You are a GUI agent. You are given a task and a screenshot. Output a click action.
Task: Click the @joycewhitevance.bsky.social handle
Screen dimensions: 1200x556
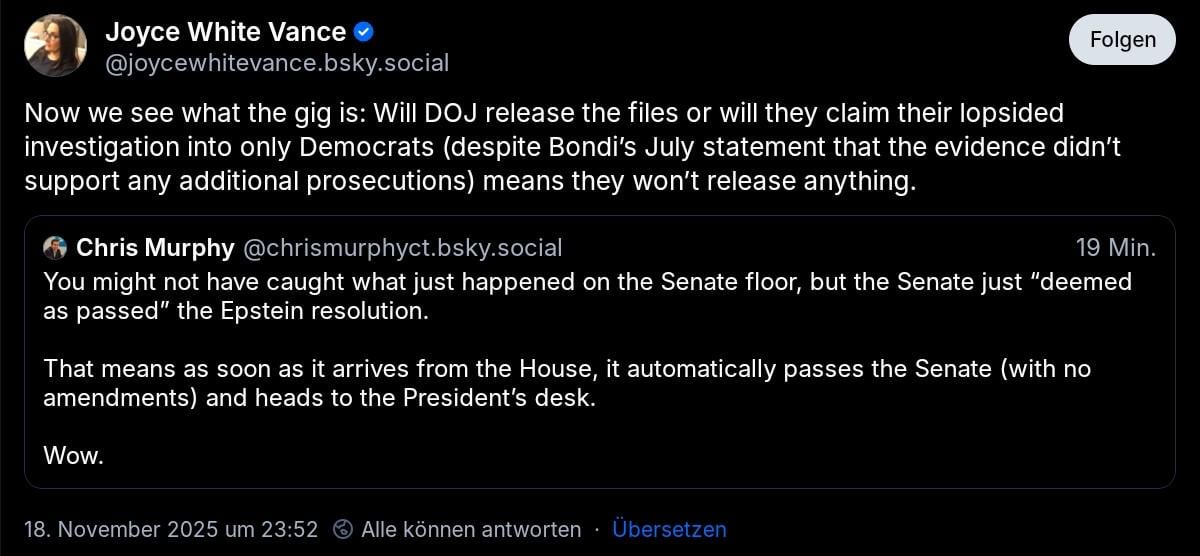pos(277,63)
